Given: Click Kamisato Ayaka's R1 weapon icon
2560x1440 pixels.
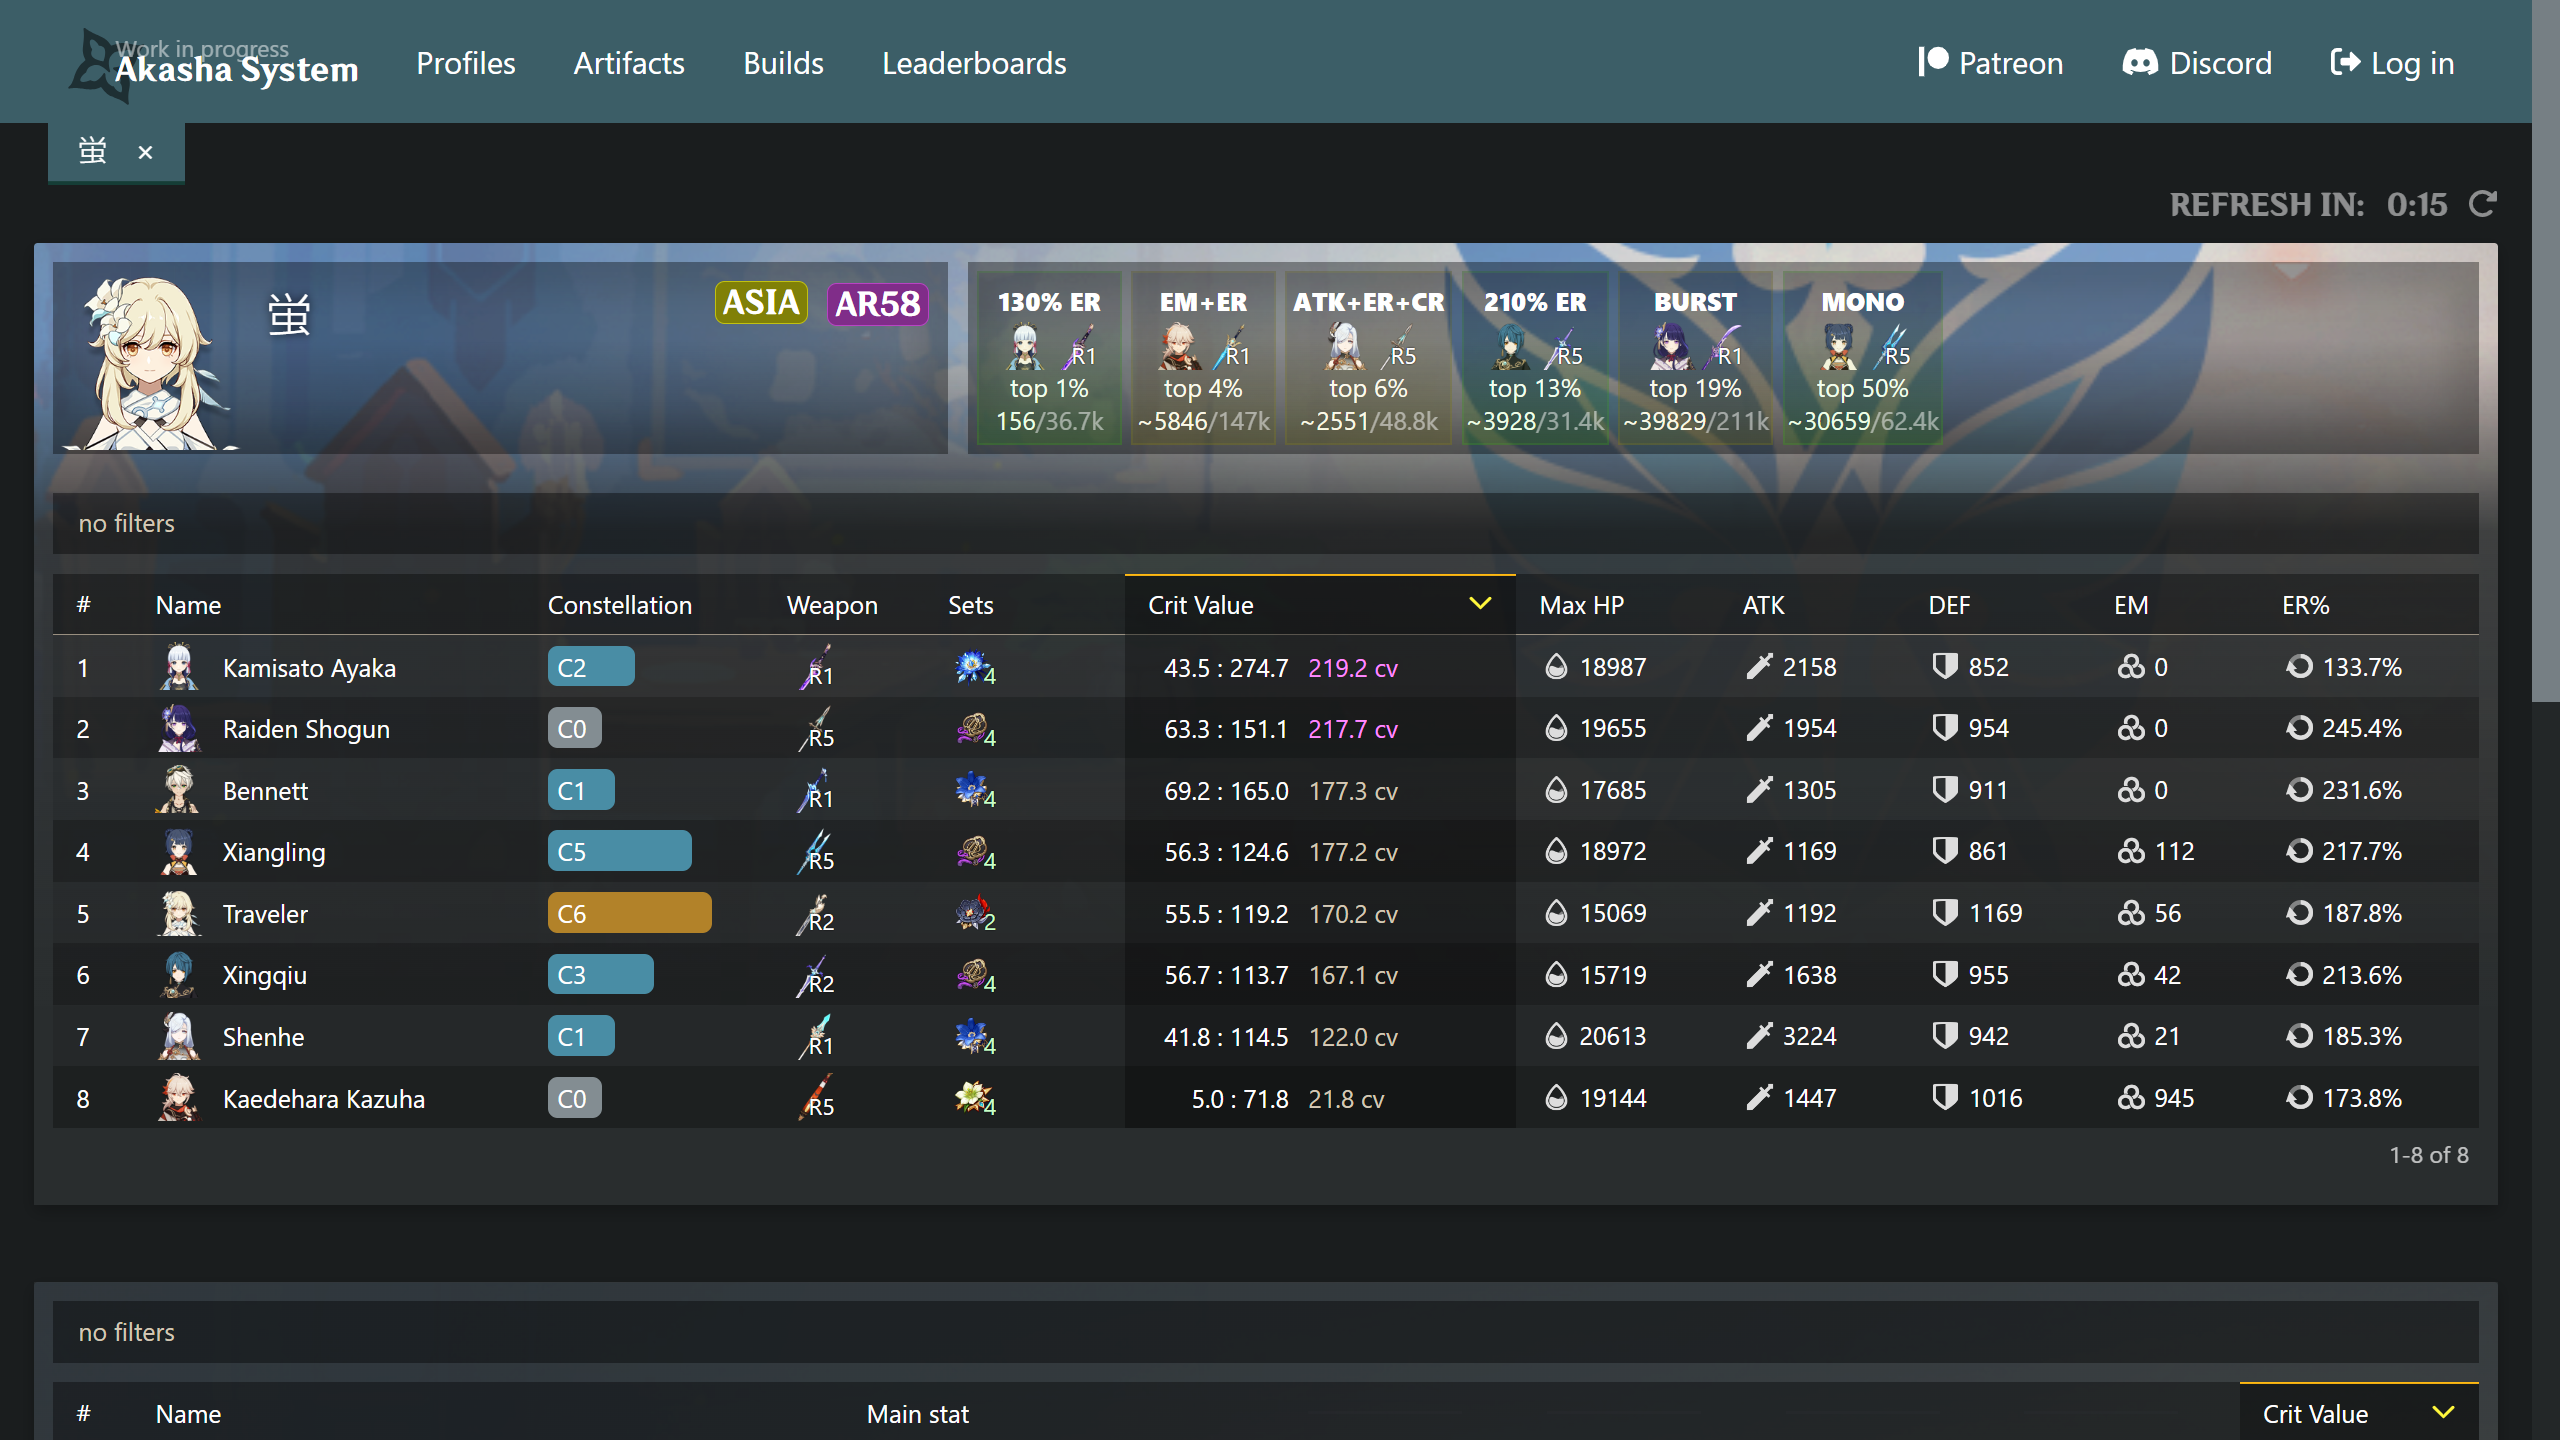Looking at the screenshot, I should (816, 667).
